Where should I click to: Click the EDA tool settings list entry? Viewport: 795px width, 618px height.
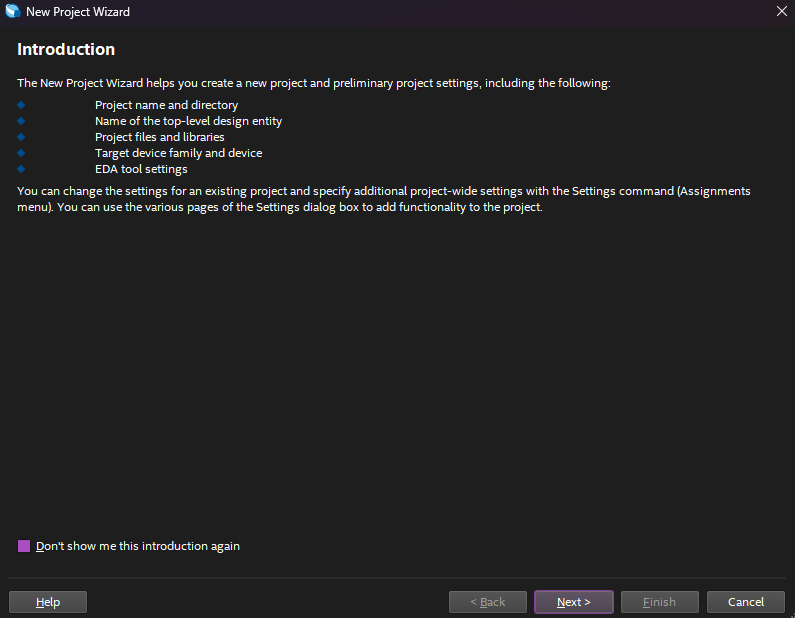point(141,169)
